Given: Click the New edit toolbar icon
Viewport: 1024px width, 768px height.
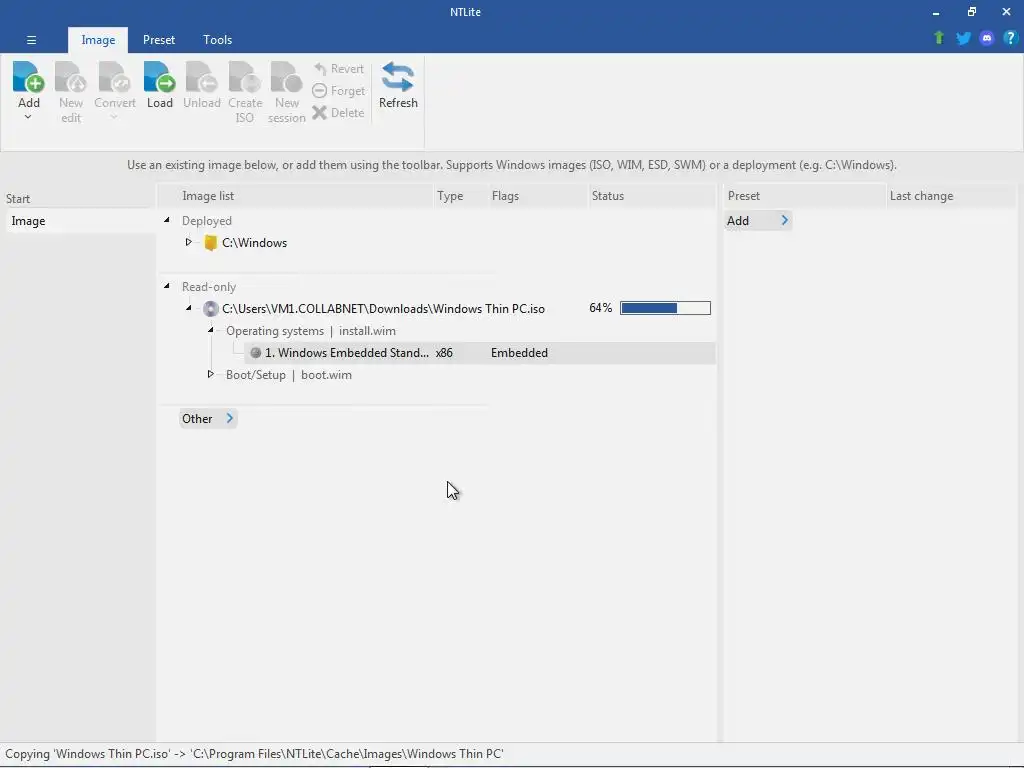Looking at the screenshot, I should 71,78.
